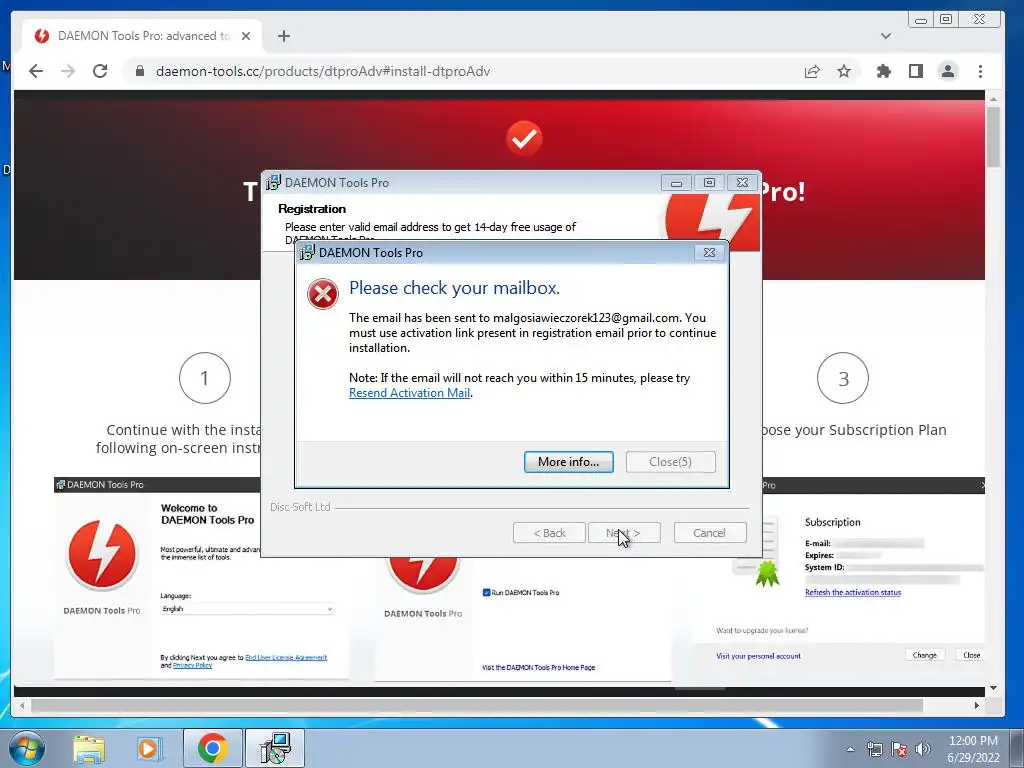Viewport: 1024px width, 768px height.
Task: Click the network tray icon
Action: (874, 749)
